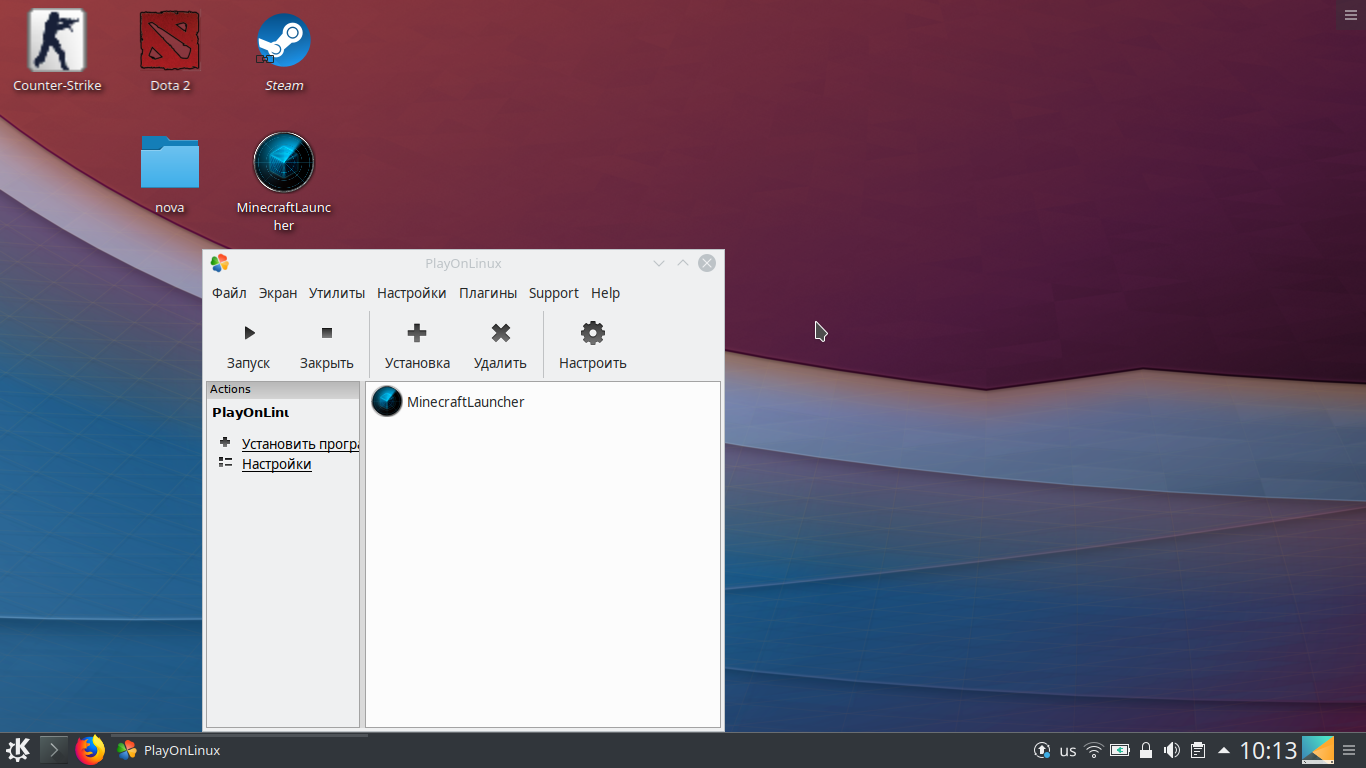Expand hidden system tray icons arrow
The height and width of the screenshot is (768, 1366).
click(x=1223, y=750)
